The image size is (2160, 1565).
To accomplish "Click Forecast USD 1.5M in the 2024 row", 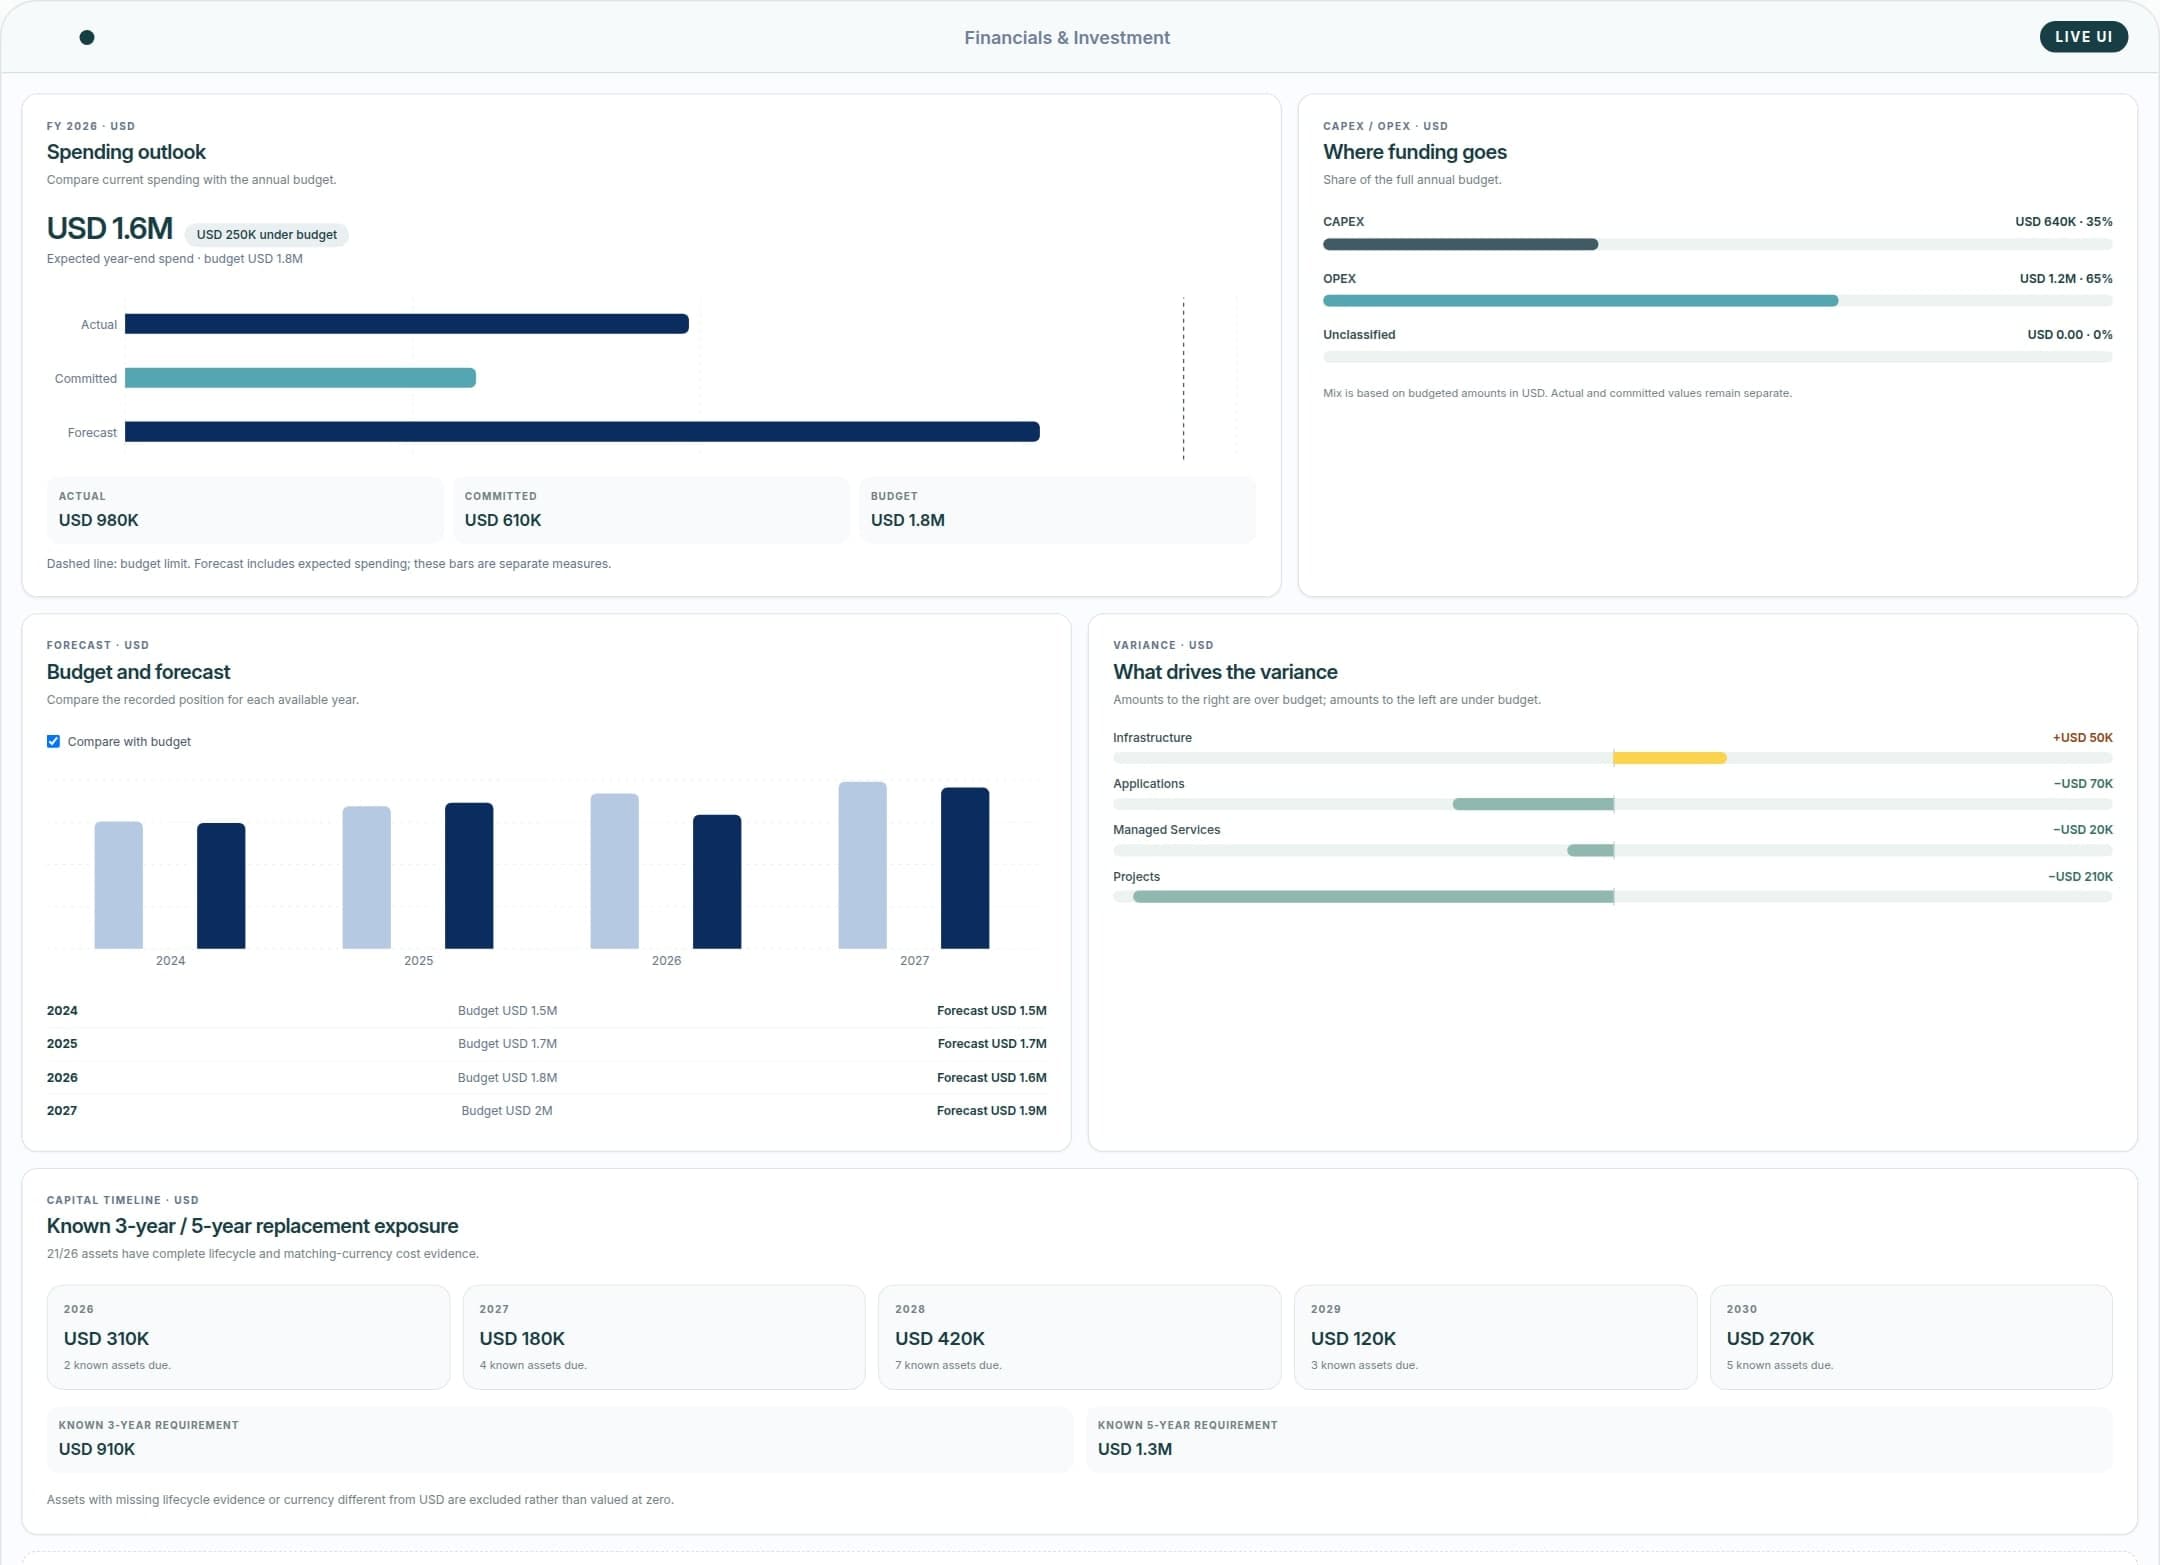I will point(991,1011).
